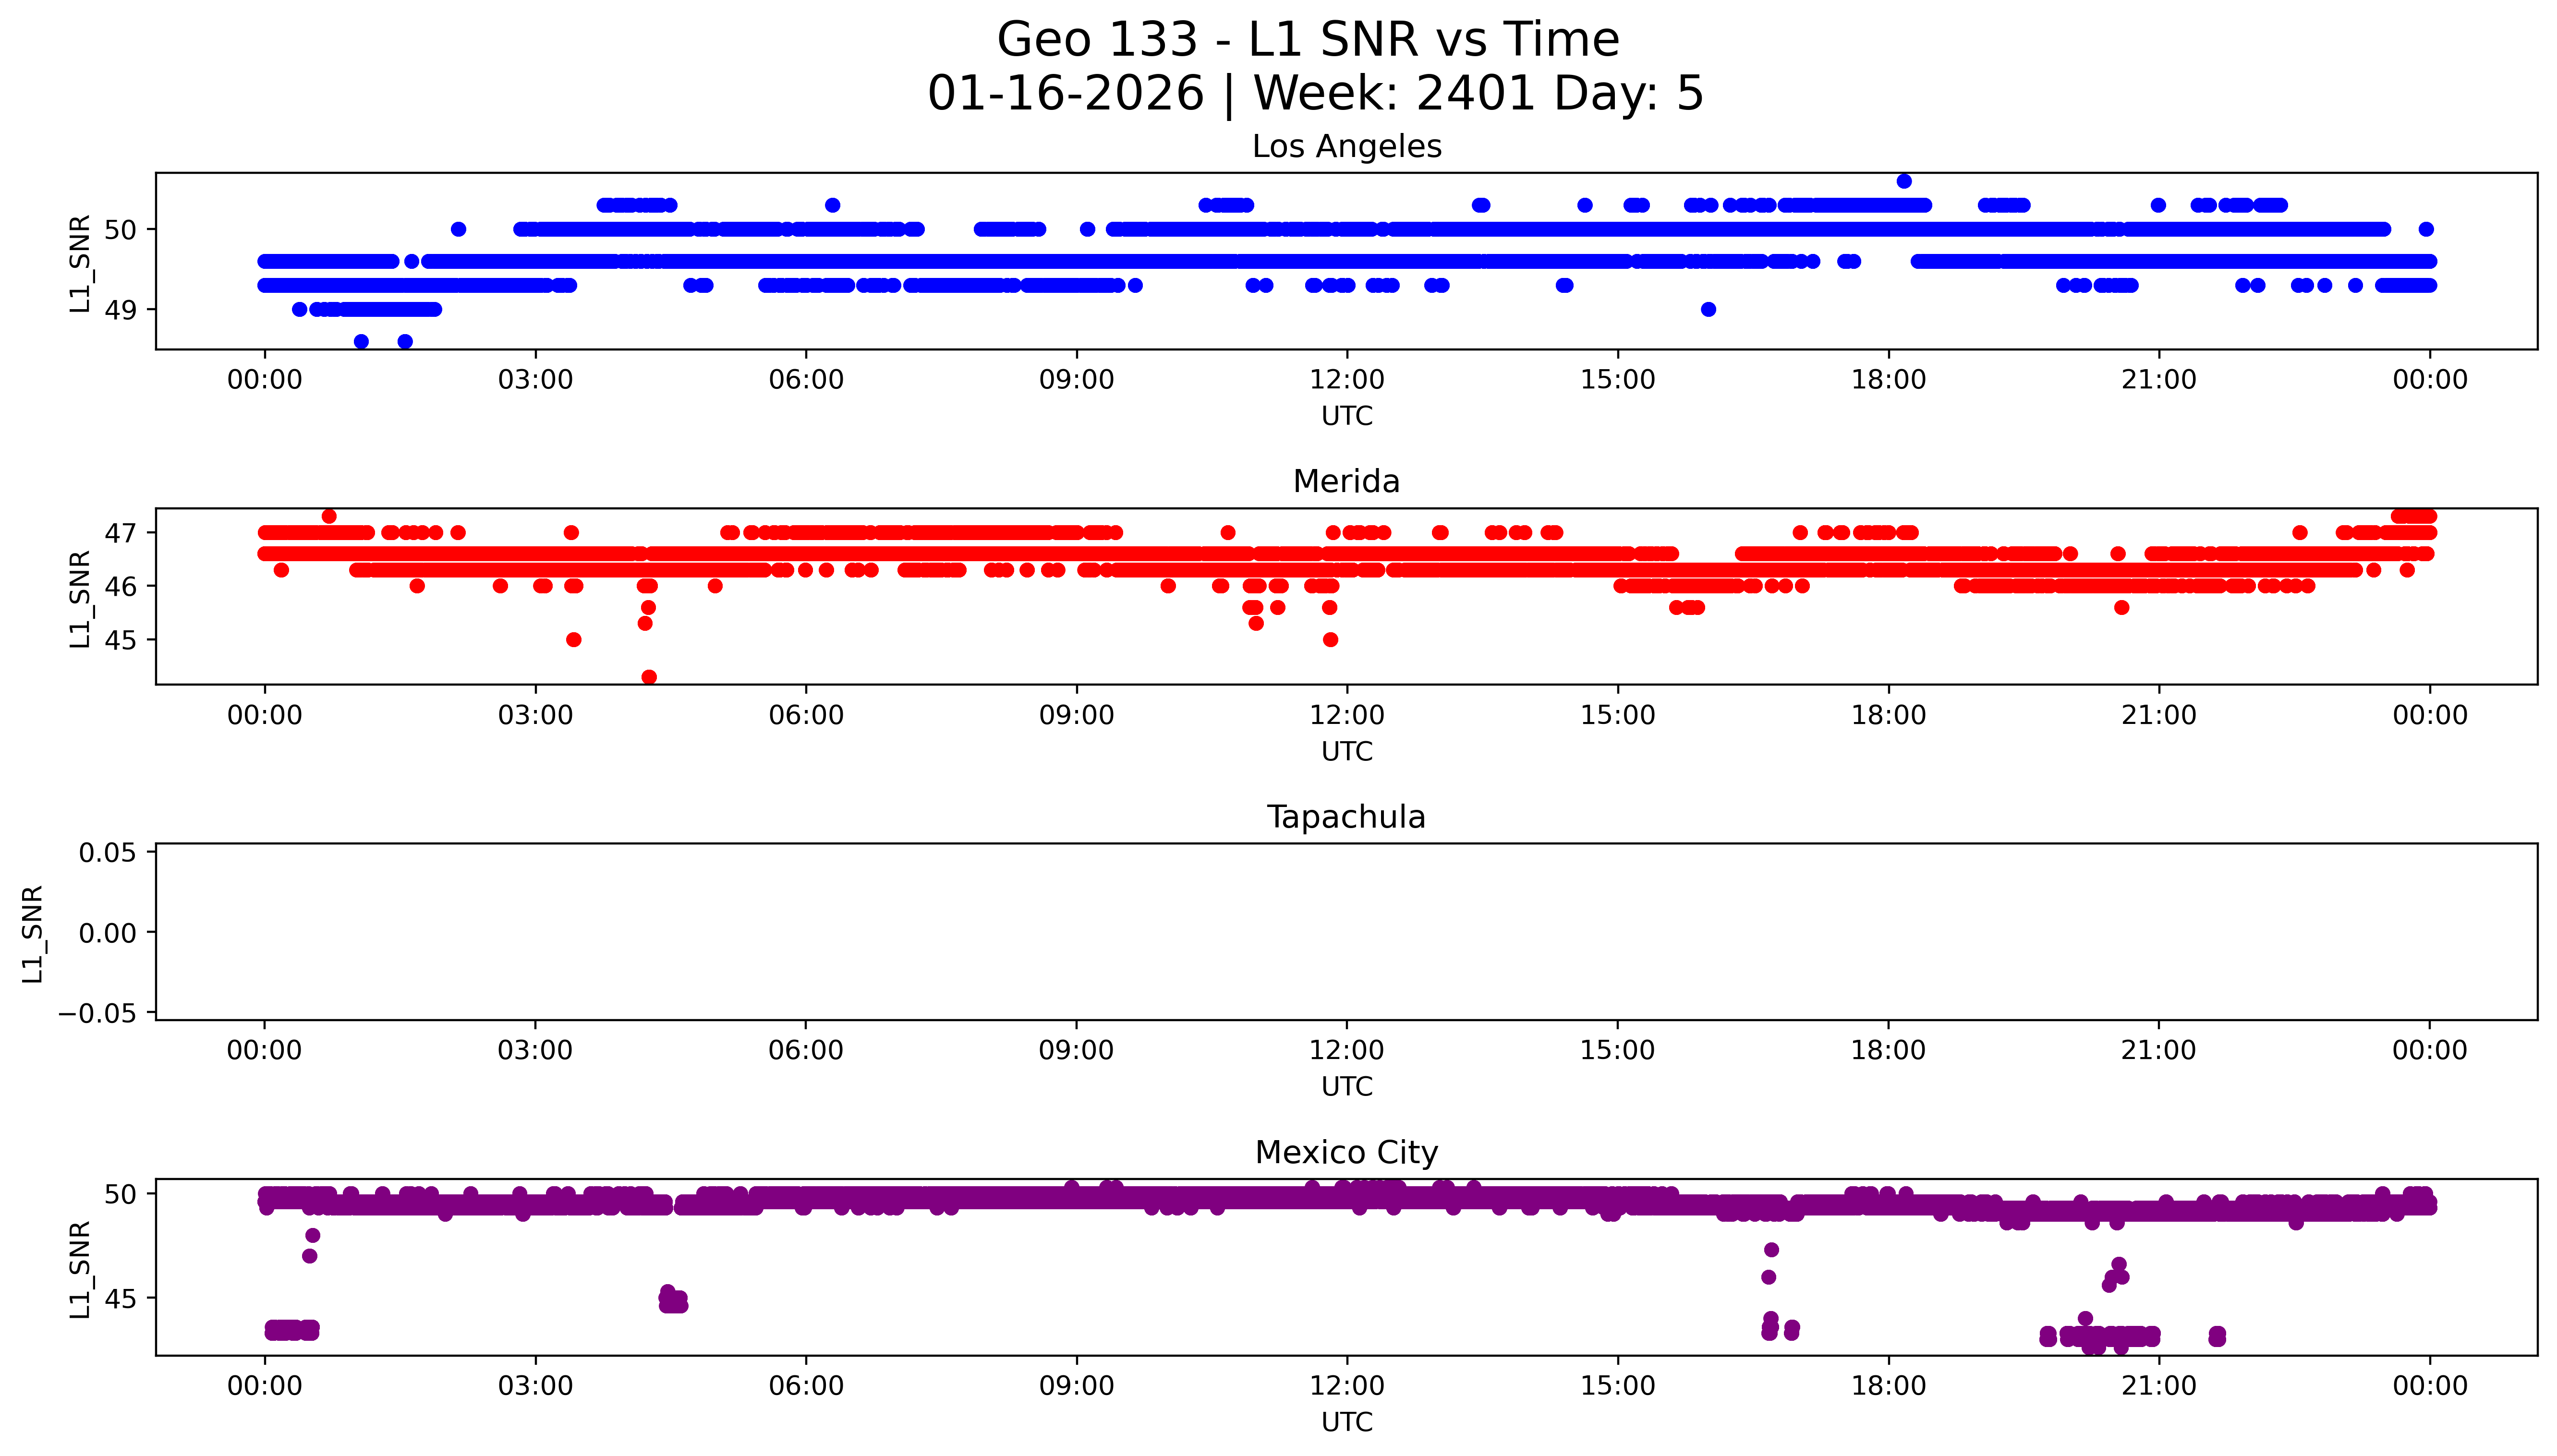Click the 21:00 tick label on Mexico City plot
The height and width of the screenshot is (1456, 2557).
[x=2159, y=1386]
